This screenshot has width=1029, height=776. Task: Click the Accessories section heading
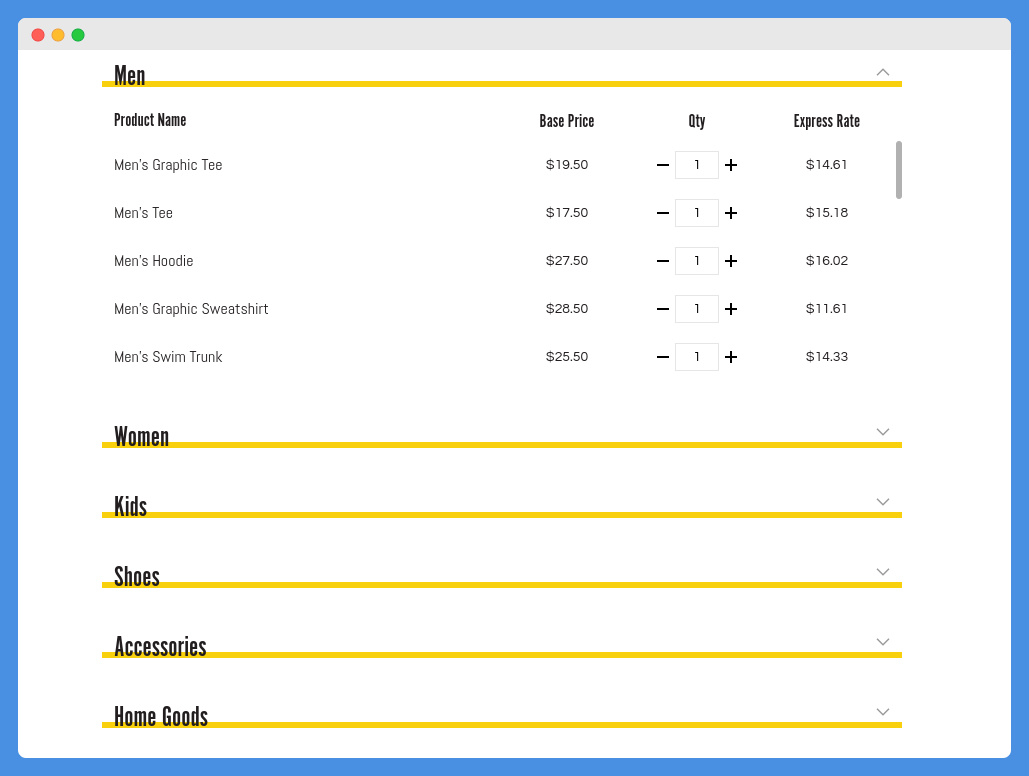[160, 647]
